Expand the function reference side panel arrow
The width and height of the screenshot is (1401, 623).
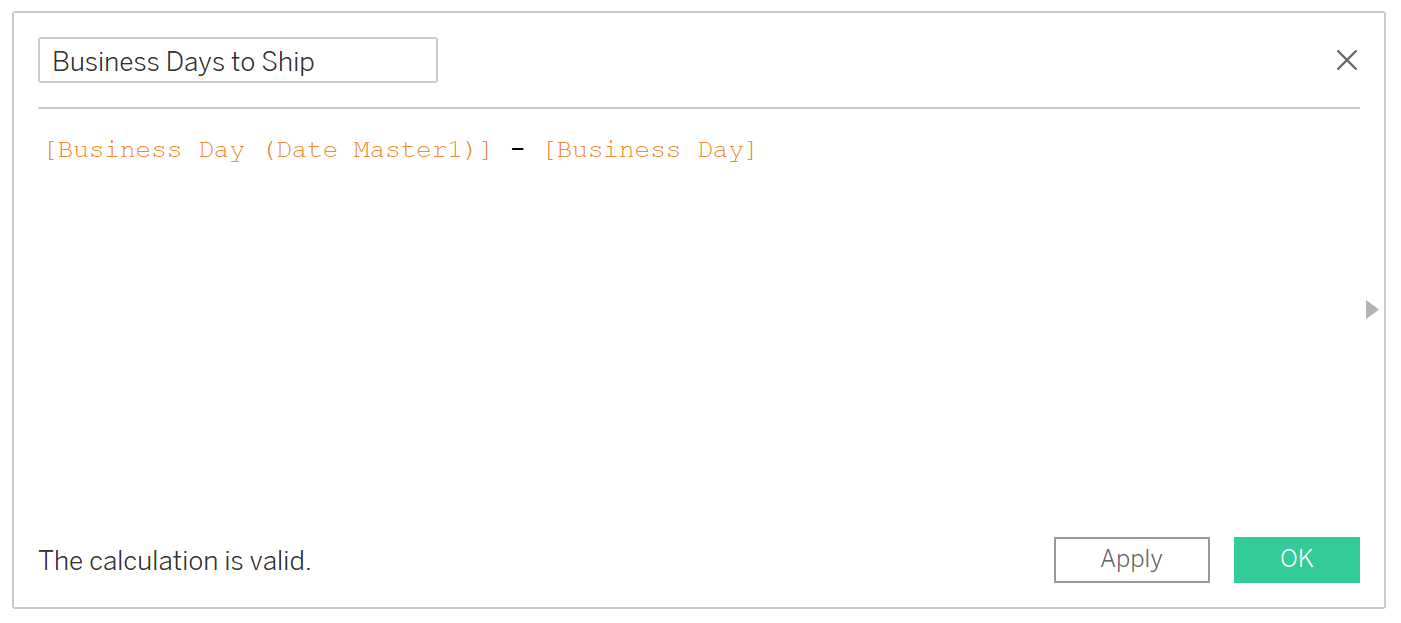(1372, 310)
